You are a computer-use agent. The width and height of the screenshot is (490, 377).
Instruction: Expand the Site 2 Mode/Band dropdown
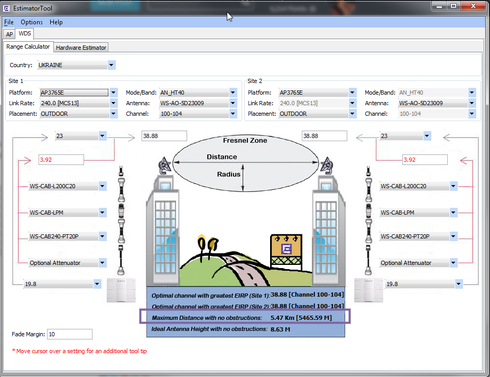tap(472, 92)
